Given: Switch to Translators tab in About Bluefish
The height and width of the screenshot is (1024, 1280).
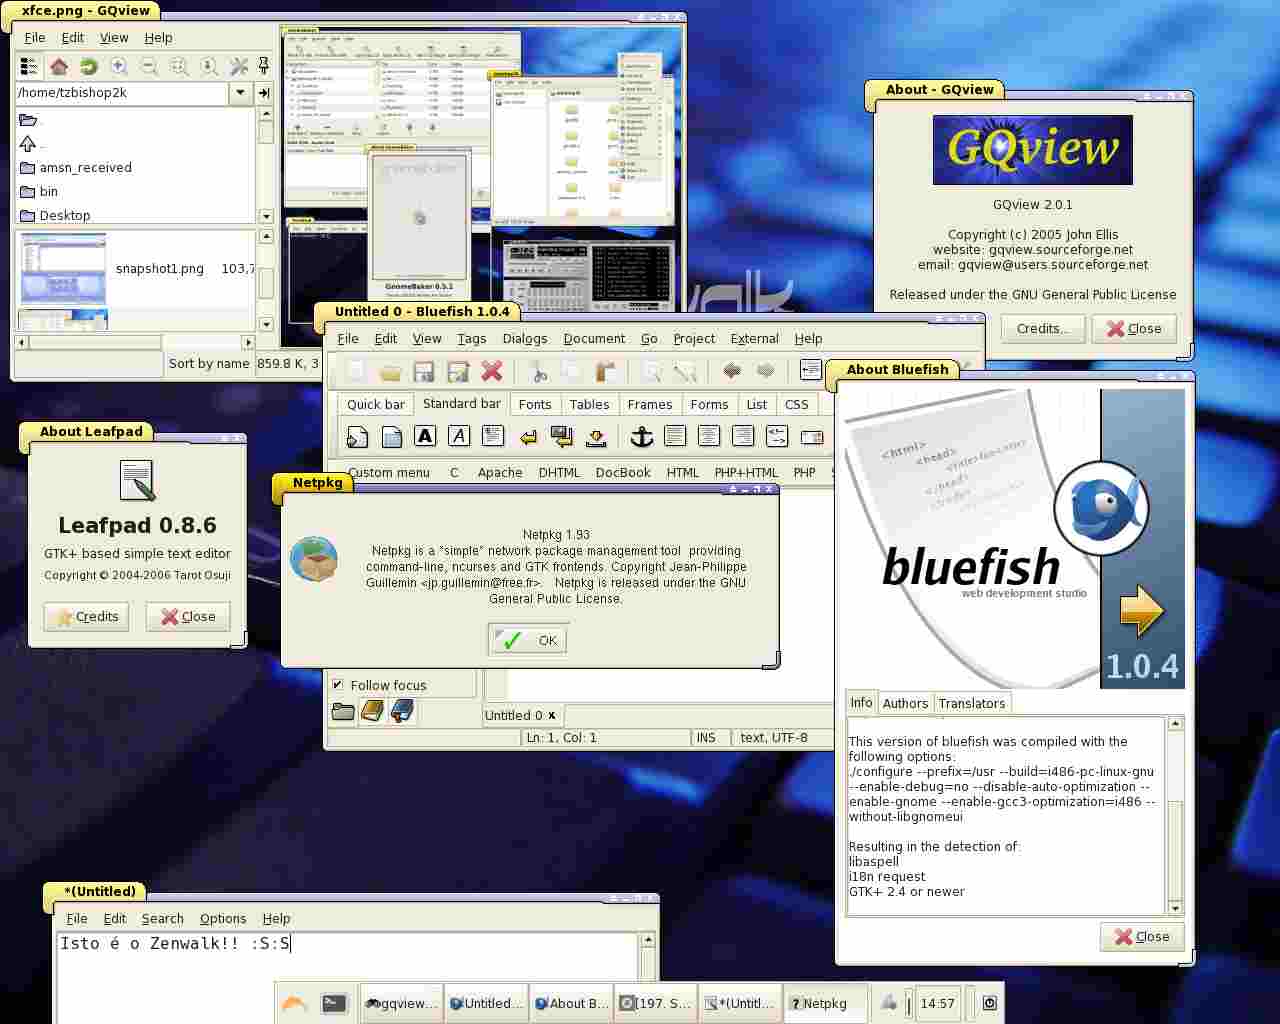Looking at the screenshot, I should (971, 704).
